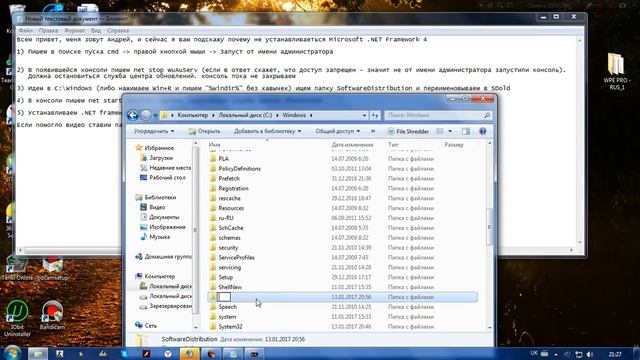Click the file list vertical scrollbar thumb
The width and height of the screenshot is (640, 360).
click(x=489, y=227)
